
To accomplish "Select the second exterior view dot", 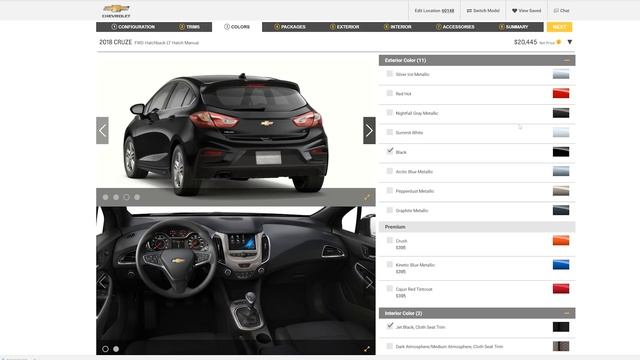I will tap(116, 197).
